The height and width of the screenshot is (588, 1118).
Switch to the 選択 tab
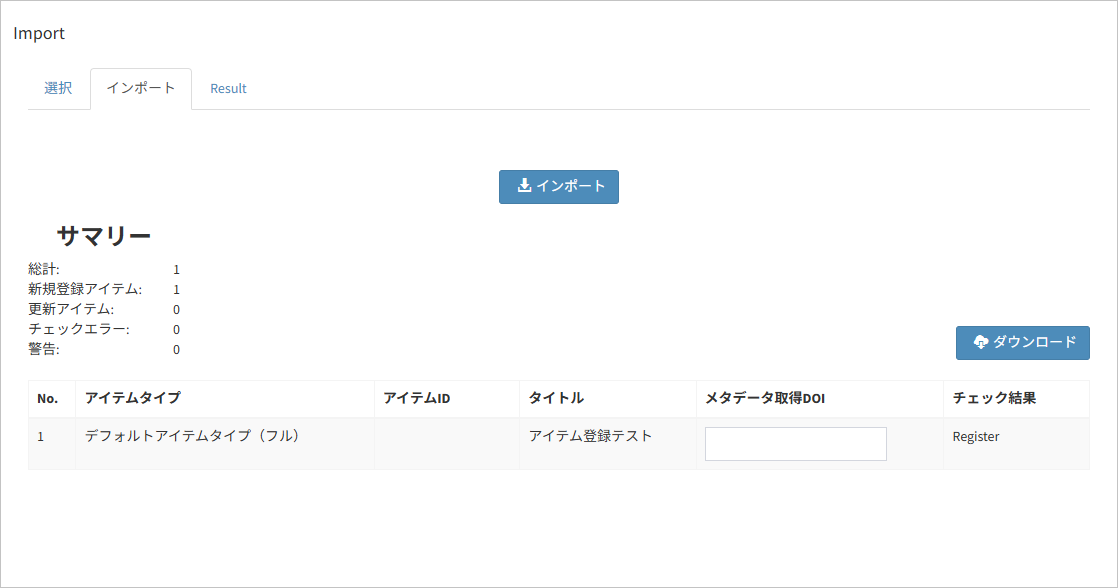point(58,88)
